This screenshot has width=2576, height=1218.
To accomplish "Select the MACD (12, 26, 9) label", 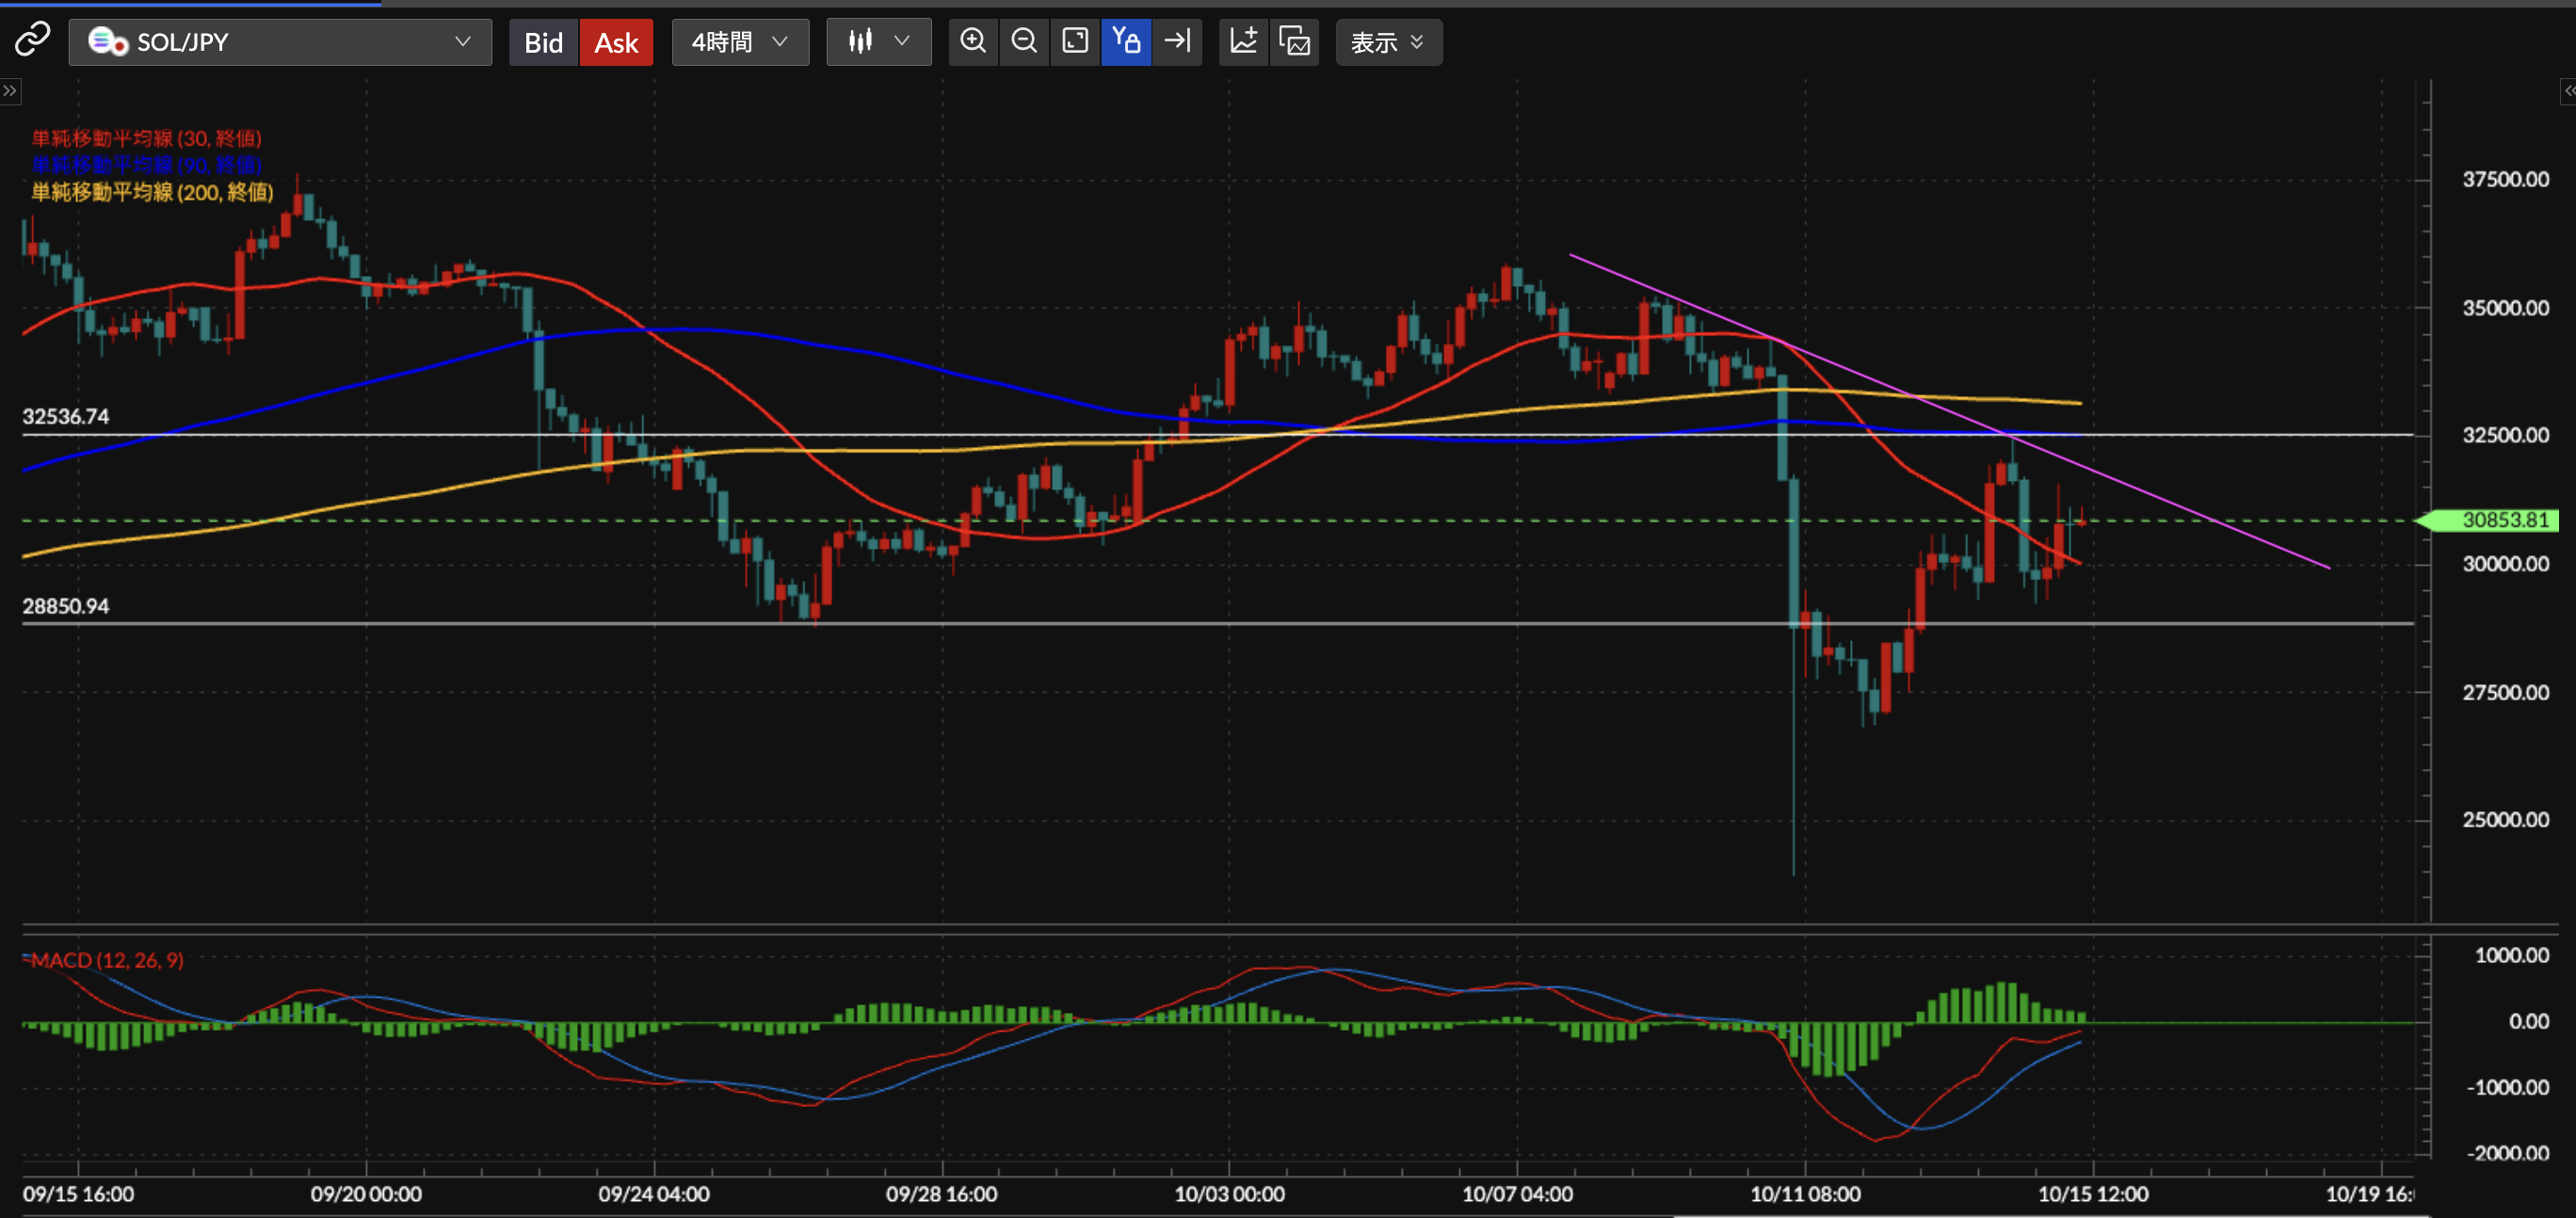I will (106, 960).
